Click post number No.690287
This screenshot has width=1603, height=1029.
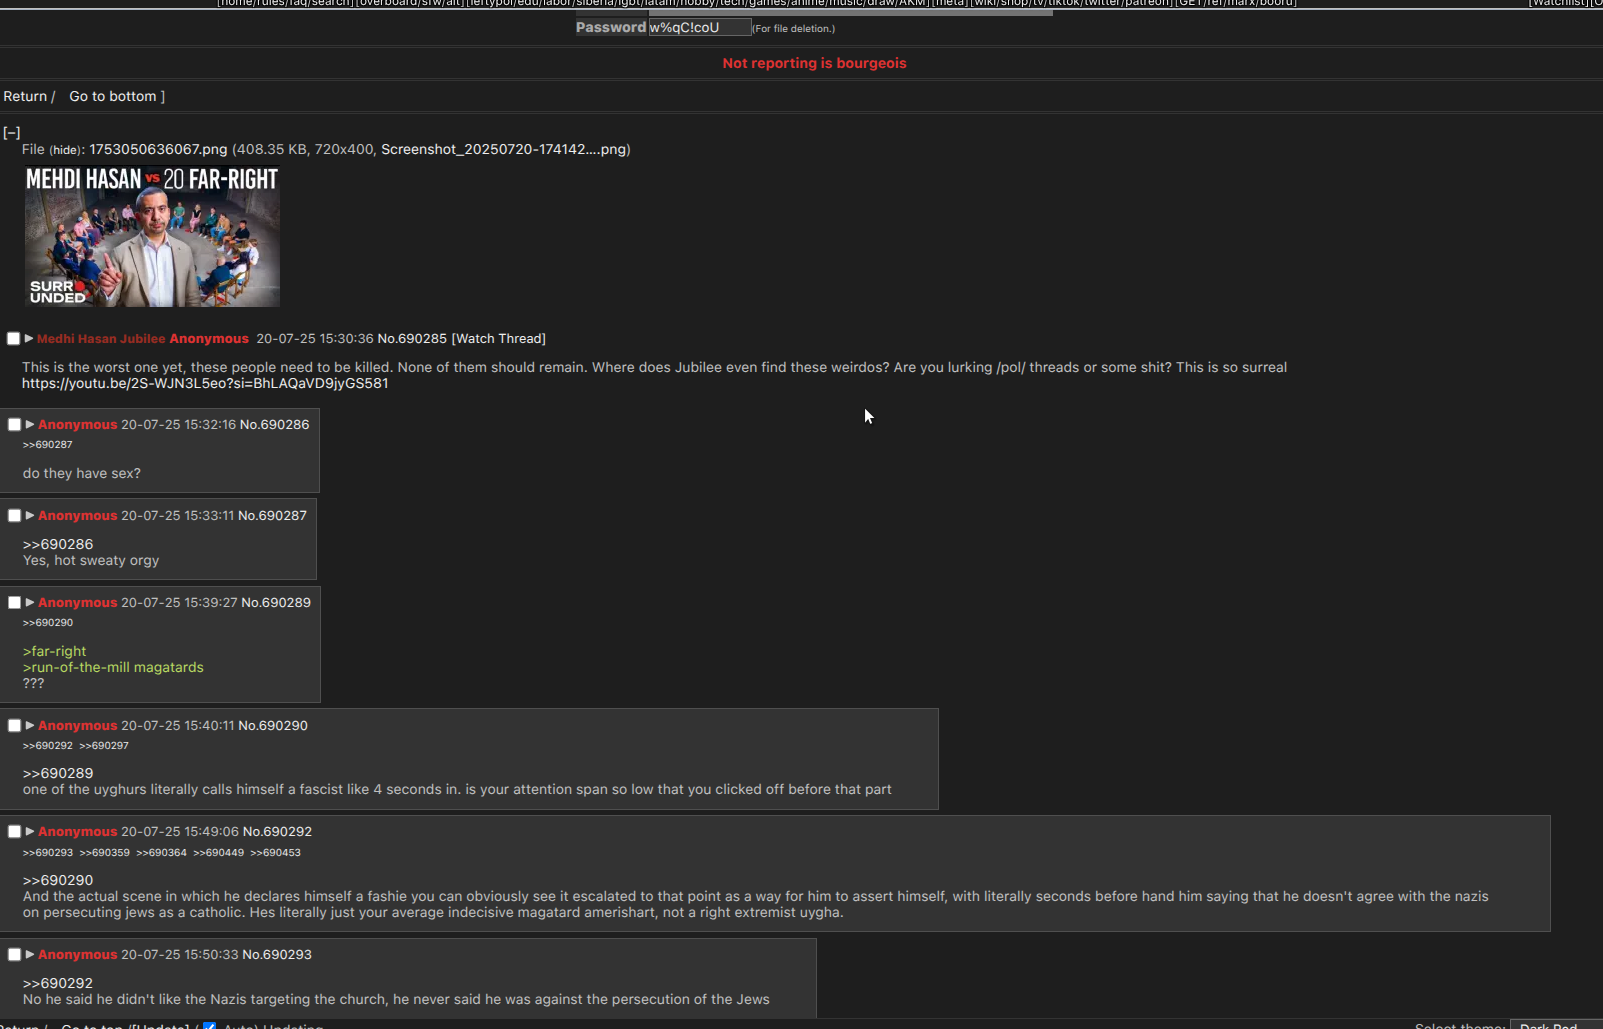pos(273,515)
